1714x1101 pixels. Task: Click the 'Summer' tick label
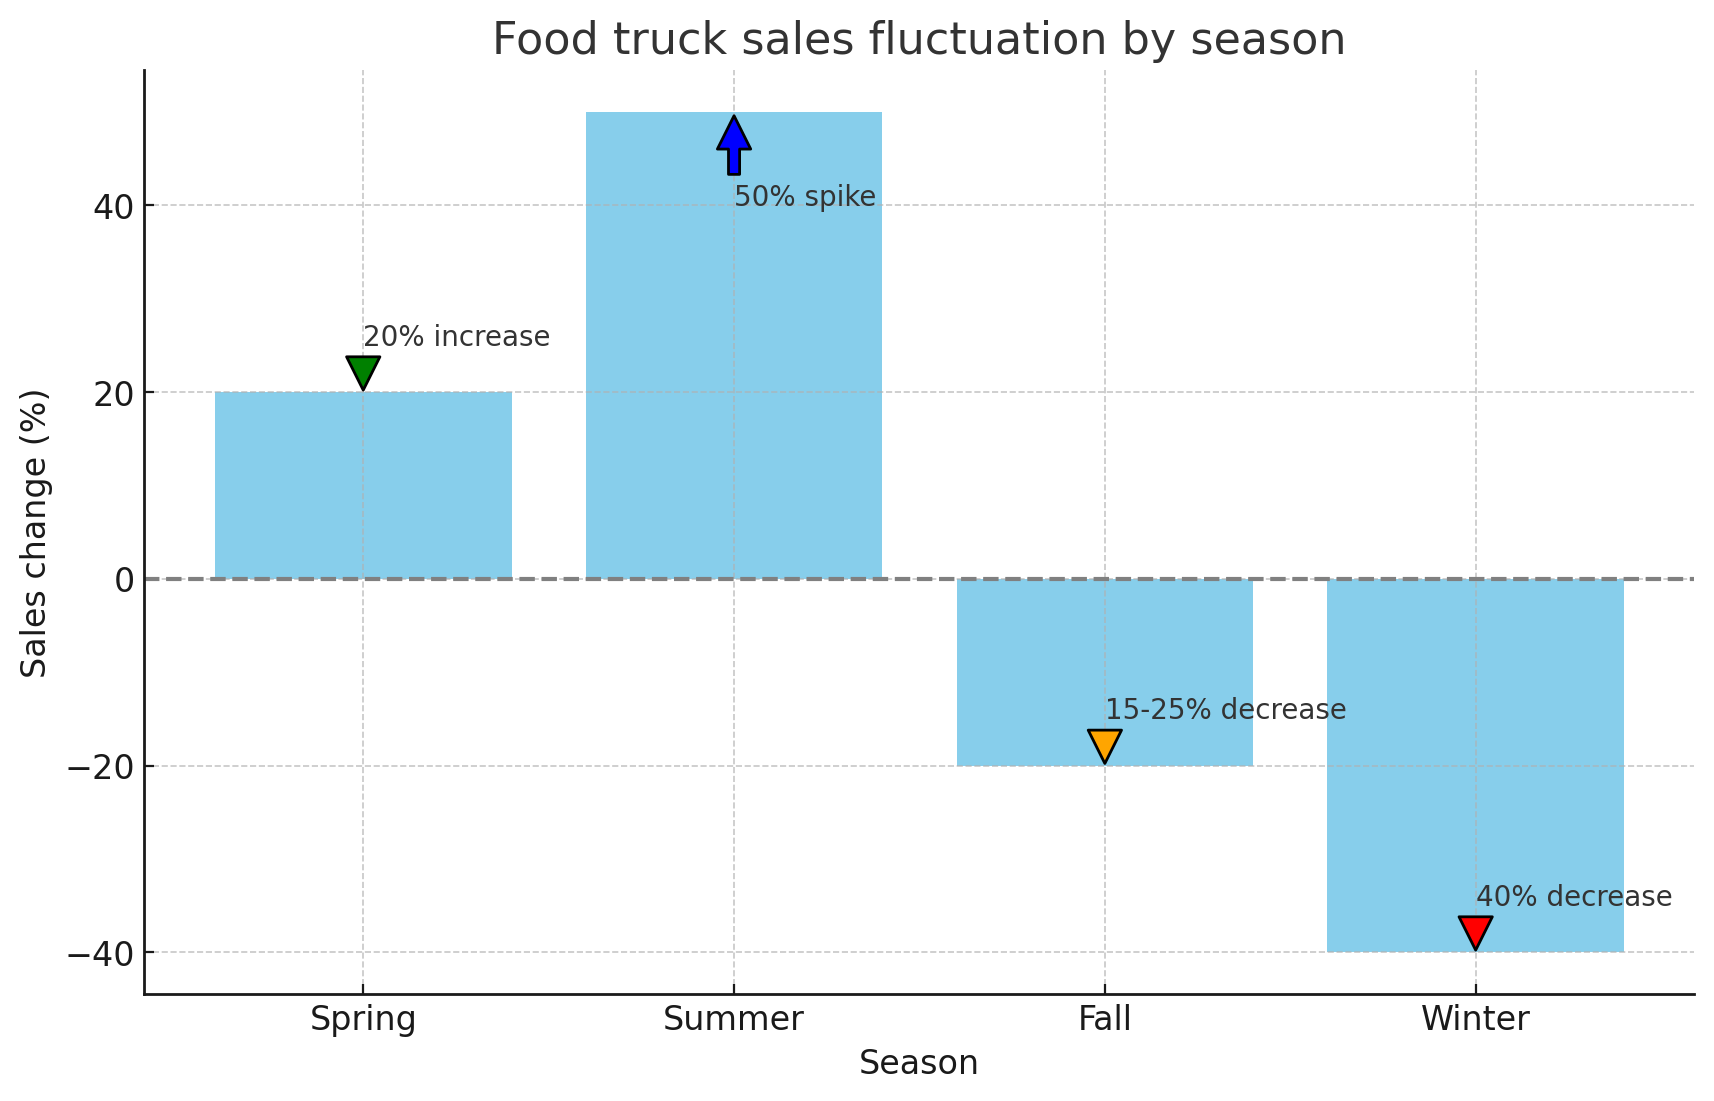click(x=734, y=1020)
